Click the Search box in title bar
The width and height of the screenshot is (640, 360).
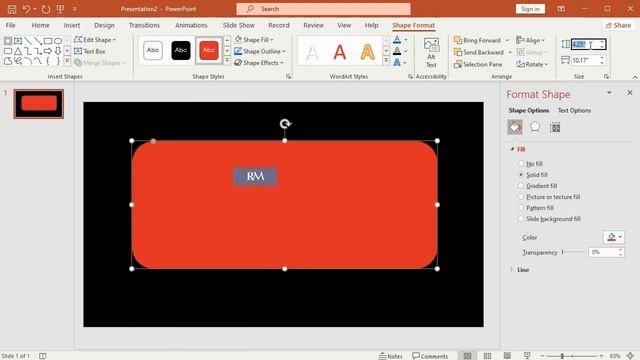point(323,9)
